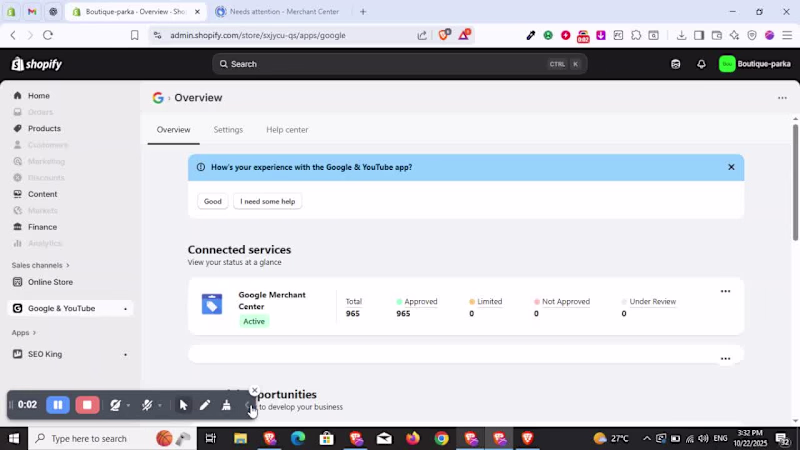
Task: Open microphone options dropdown arrow
Action: coord(160,406)
